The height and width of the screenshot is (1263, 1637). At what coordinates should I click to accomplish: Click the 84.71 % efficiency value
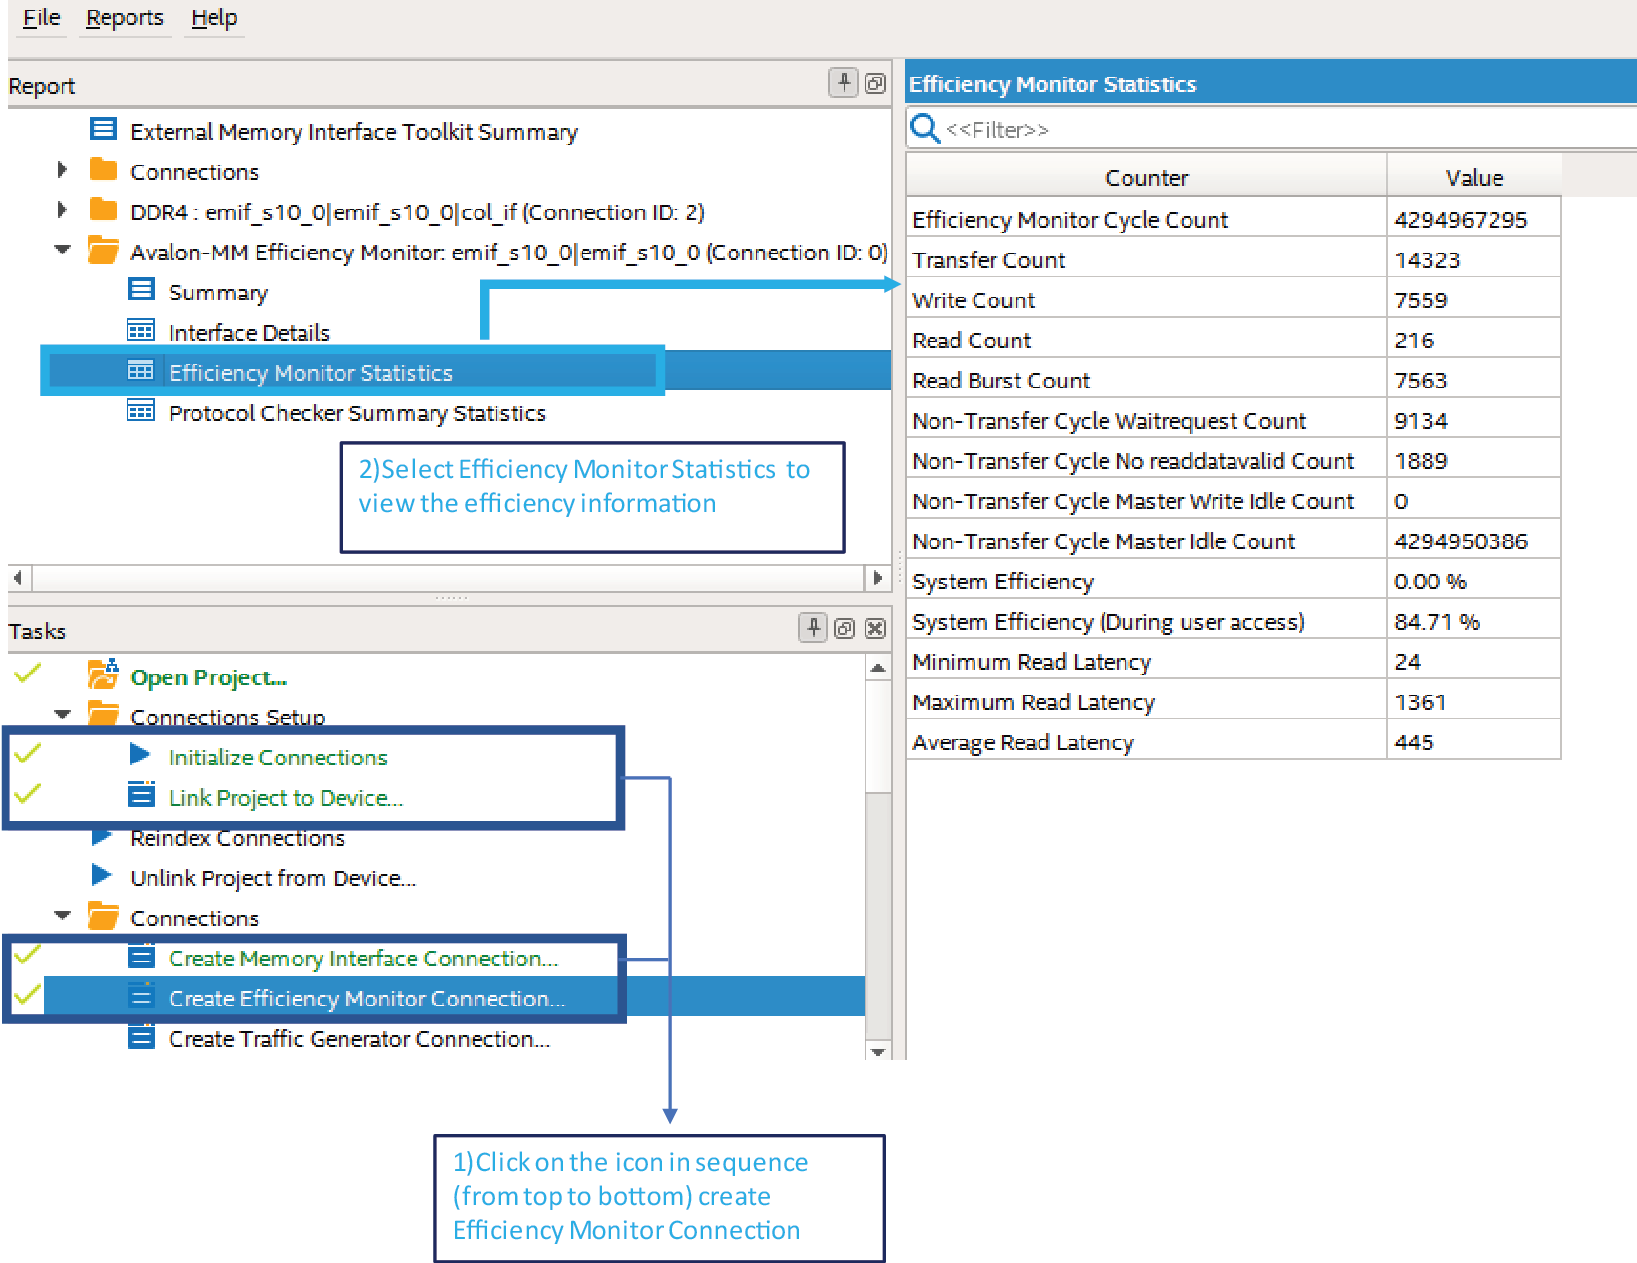coord(1437,621)
